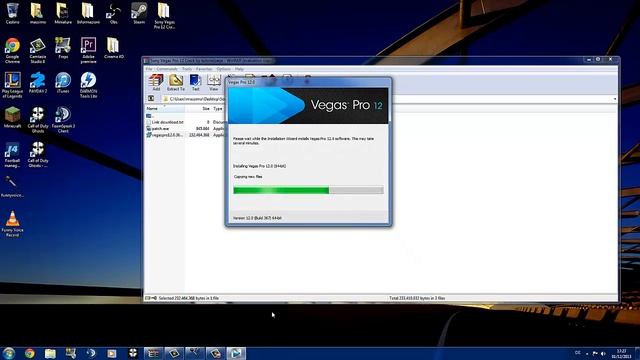
Task: Launch DAEMON Tools Lite shortcut
Action: (88, 85)
